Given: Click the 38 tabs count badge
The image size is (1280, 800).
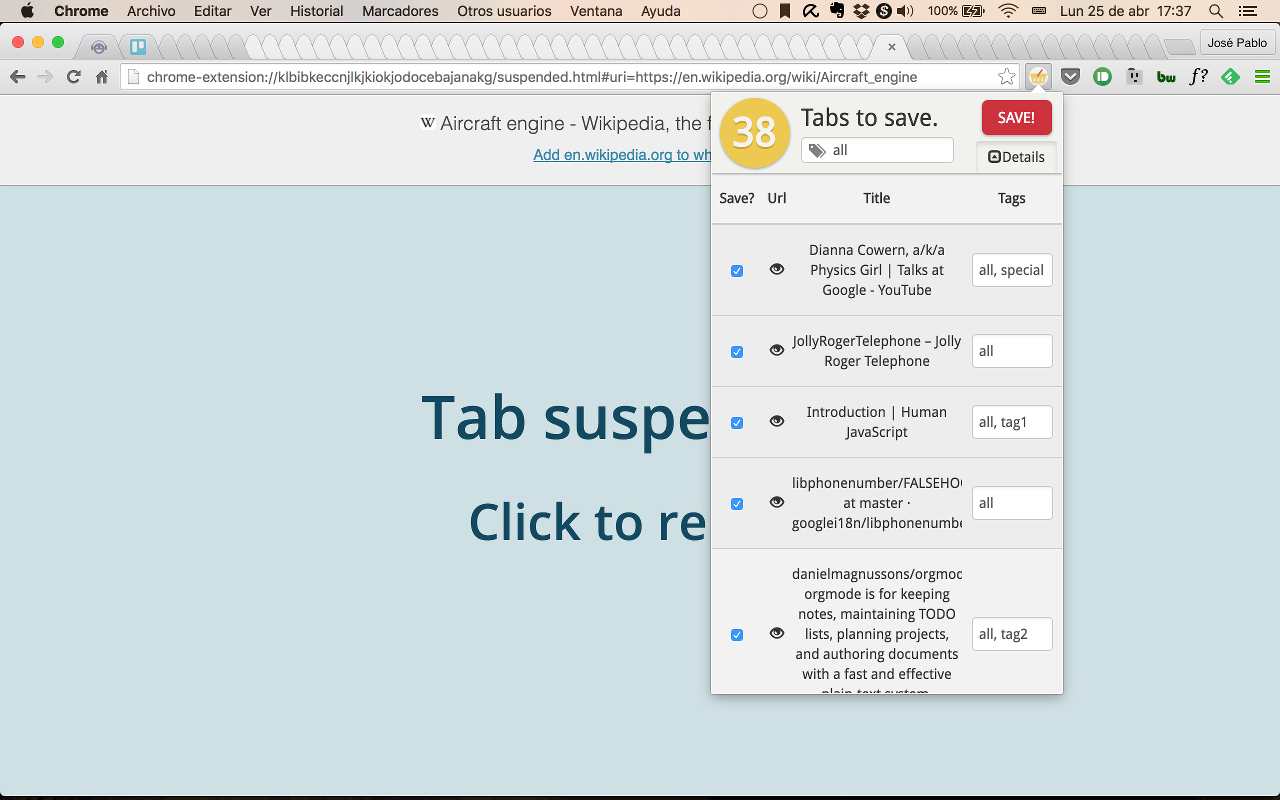Looking at the screenshot, I should [x=754, y=132].
